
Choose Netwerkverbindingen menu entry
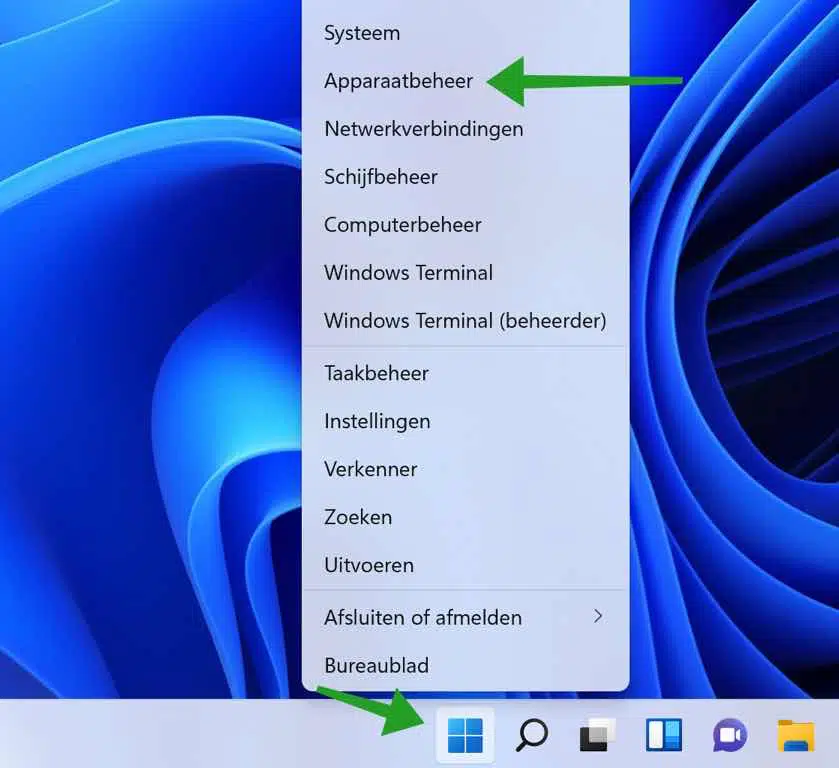point(466,129)
